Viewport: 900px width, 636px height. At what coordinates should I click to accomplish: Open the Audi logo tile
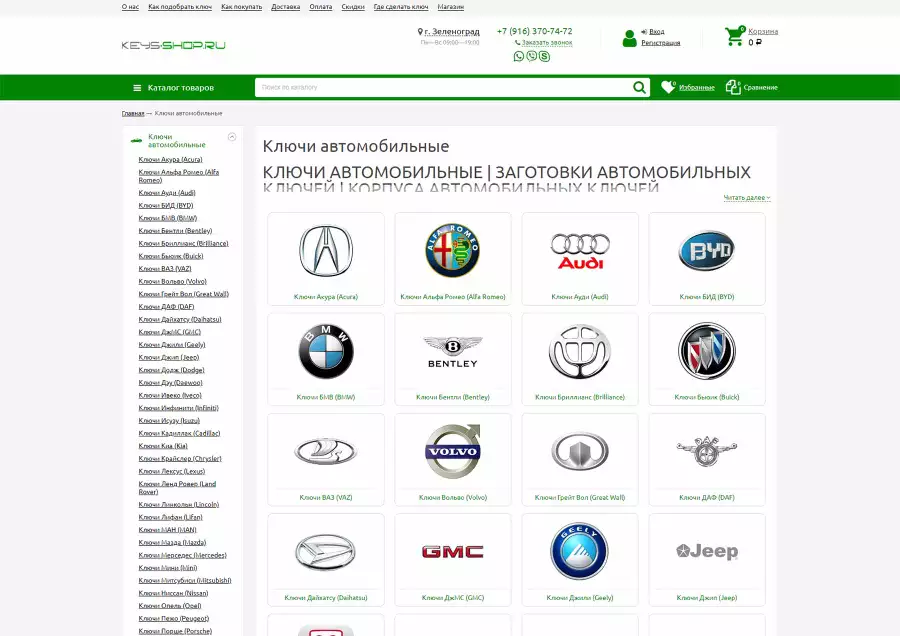tap(580, 259)
